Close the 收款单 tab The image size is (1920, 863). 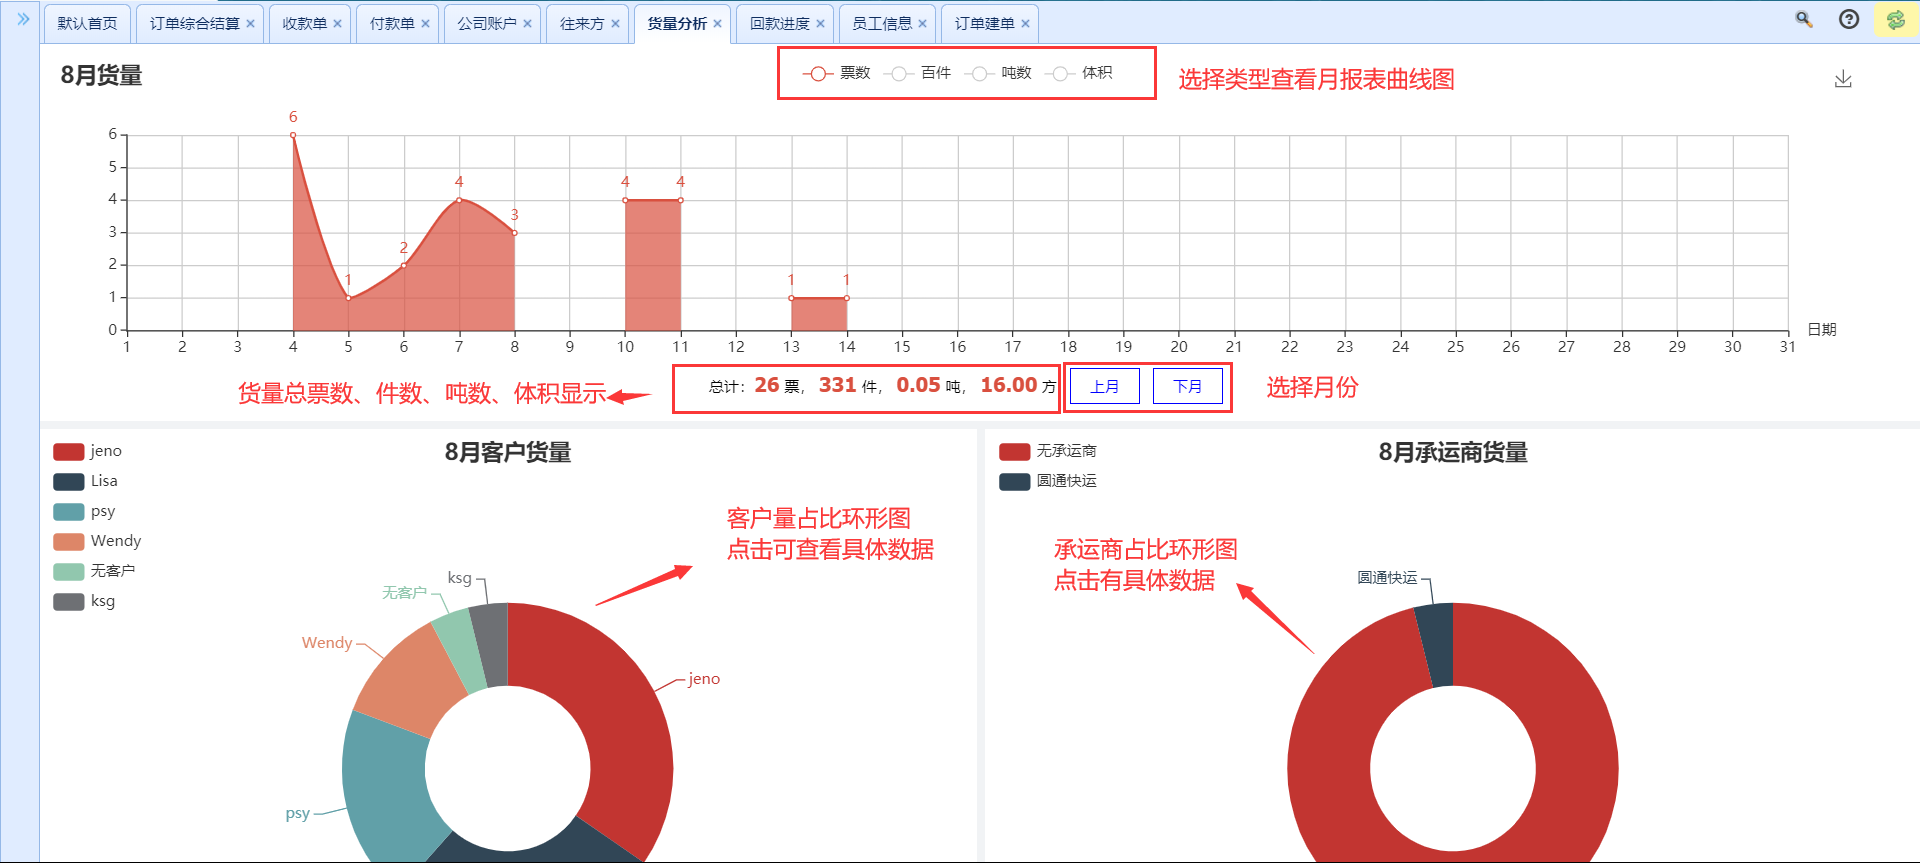(x=337, y=24)
